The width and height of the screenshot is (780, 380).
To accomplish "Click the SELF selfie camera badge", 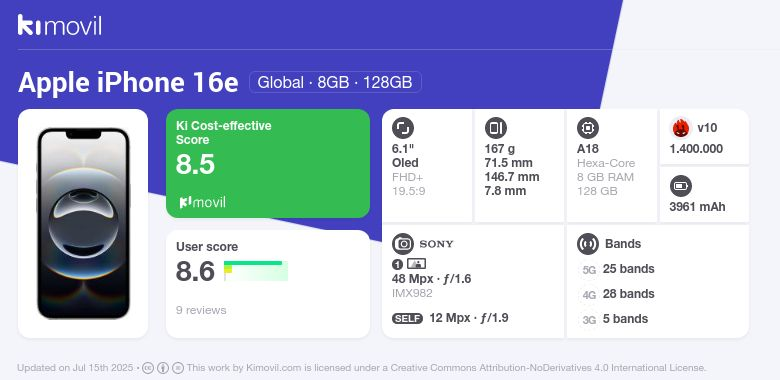I will 407,319.
